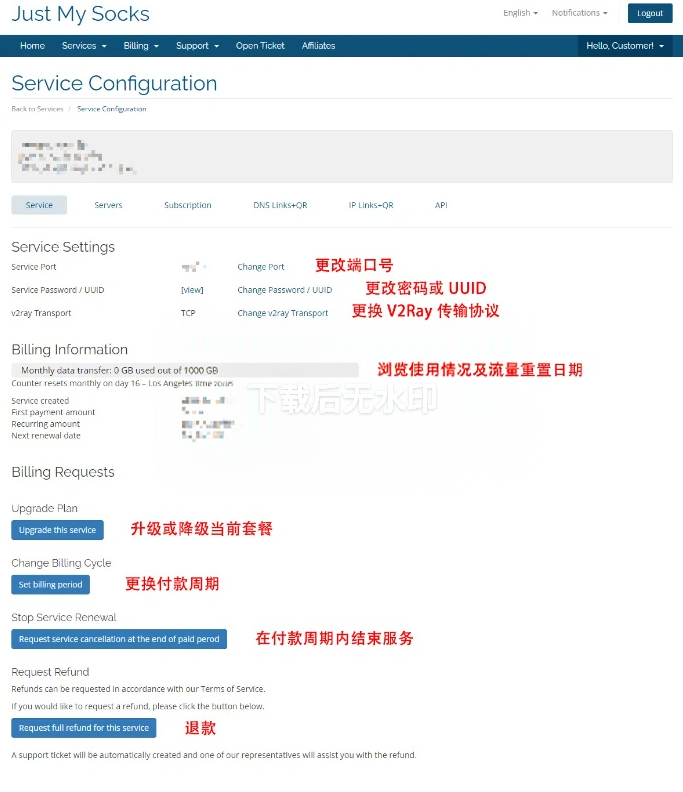
Task: Open the DNS Links+QR tab
Action: click(x=280, y=205)
